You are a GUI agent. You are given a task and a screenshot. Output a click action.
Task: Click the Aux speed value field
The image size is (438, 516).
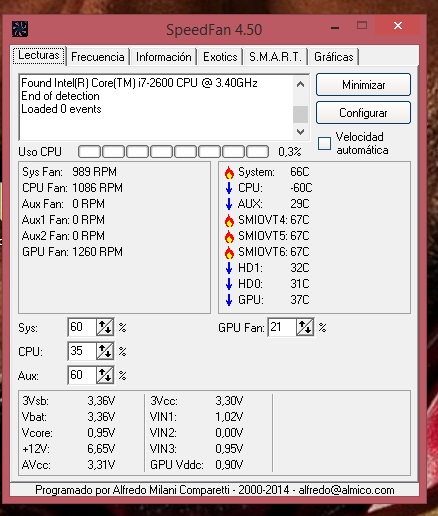click(82, 375)
